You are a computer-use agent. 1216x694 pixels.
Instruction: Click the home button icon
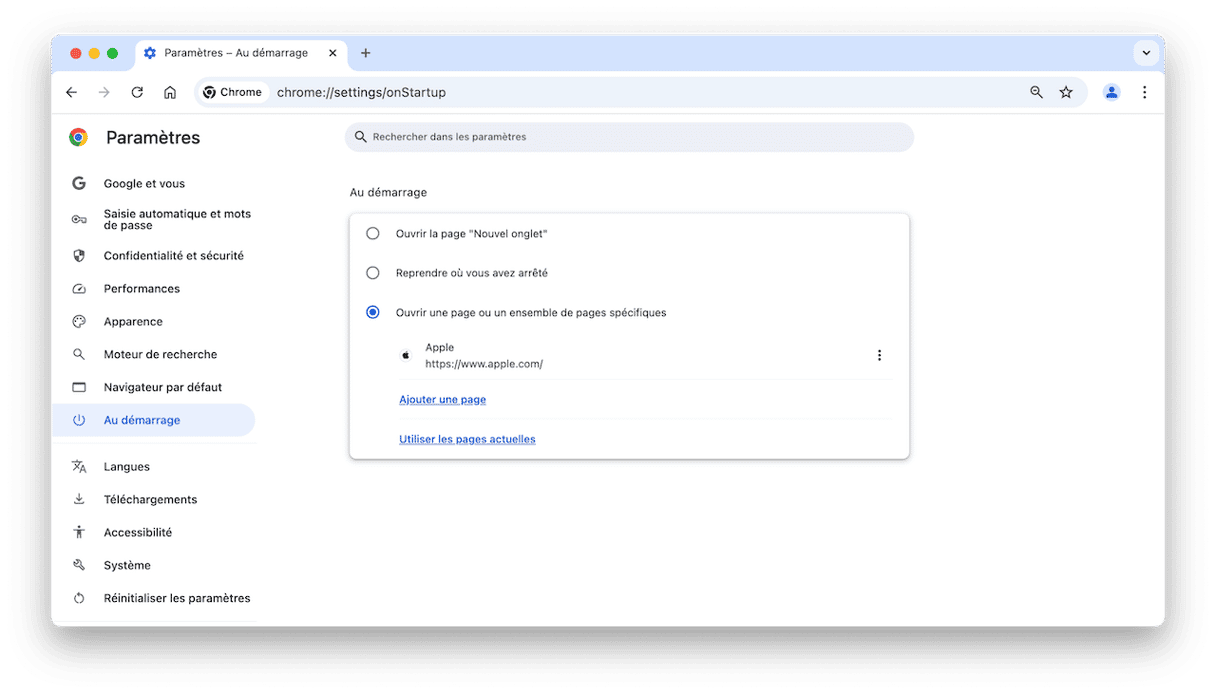click(170, 92)
